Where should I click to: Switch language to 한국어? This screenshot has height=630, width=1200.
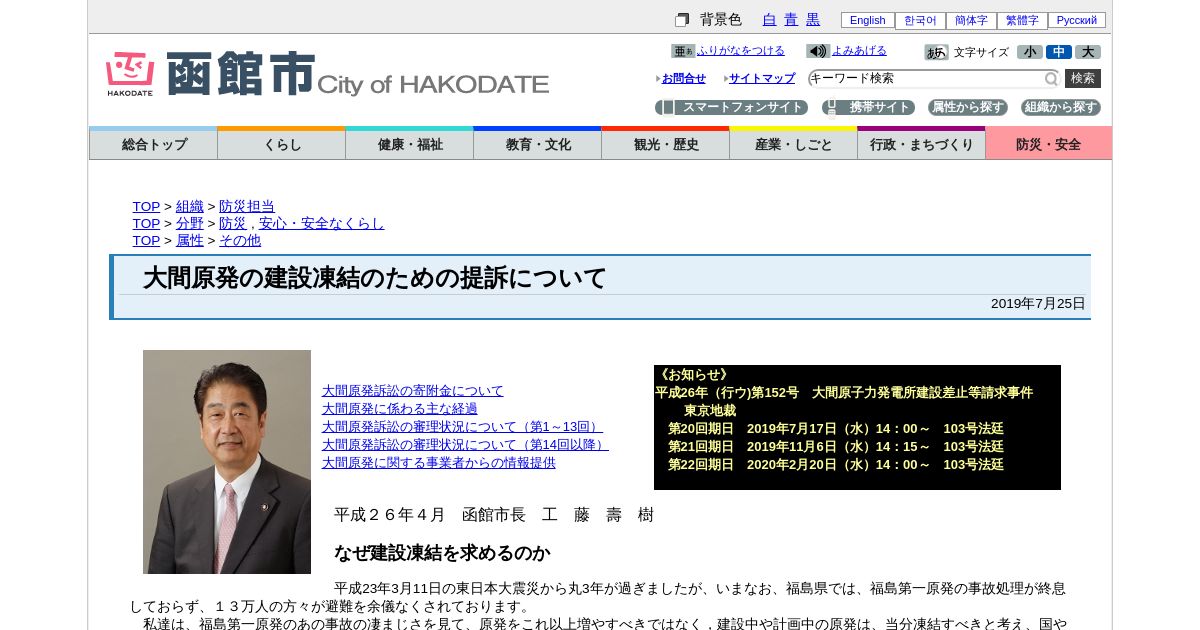tap(920, 20)
